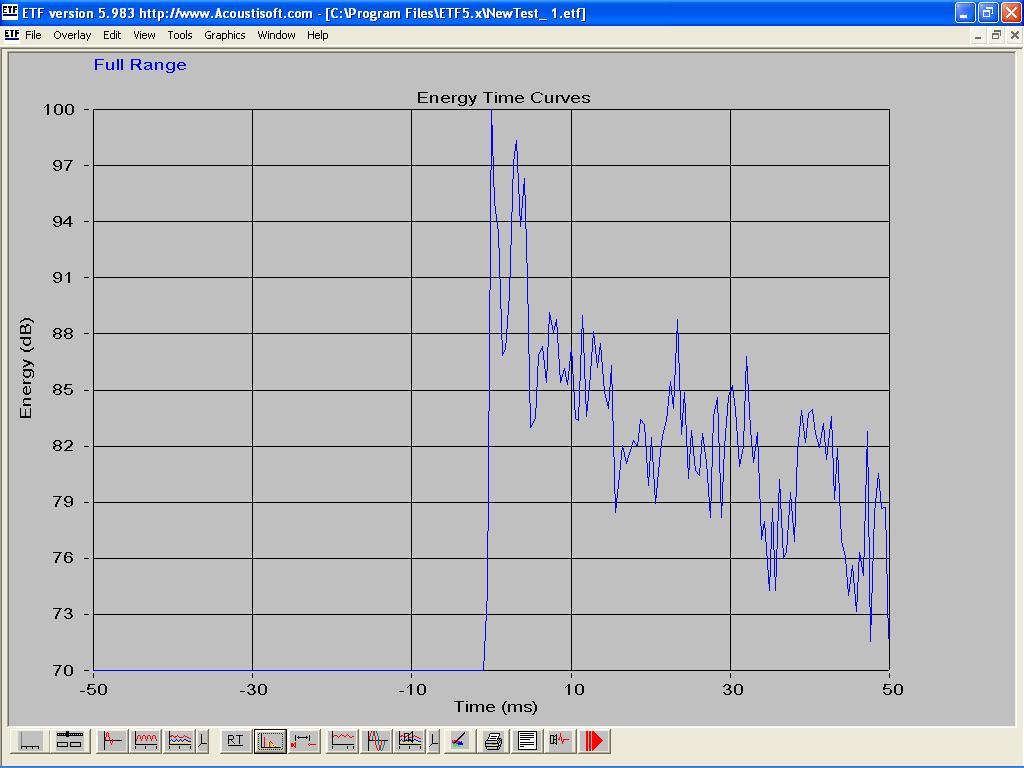1024x768 pixels.
Task: Expand the small arrow right of the speaker-waterfall icon
Action: point(433,741)
